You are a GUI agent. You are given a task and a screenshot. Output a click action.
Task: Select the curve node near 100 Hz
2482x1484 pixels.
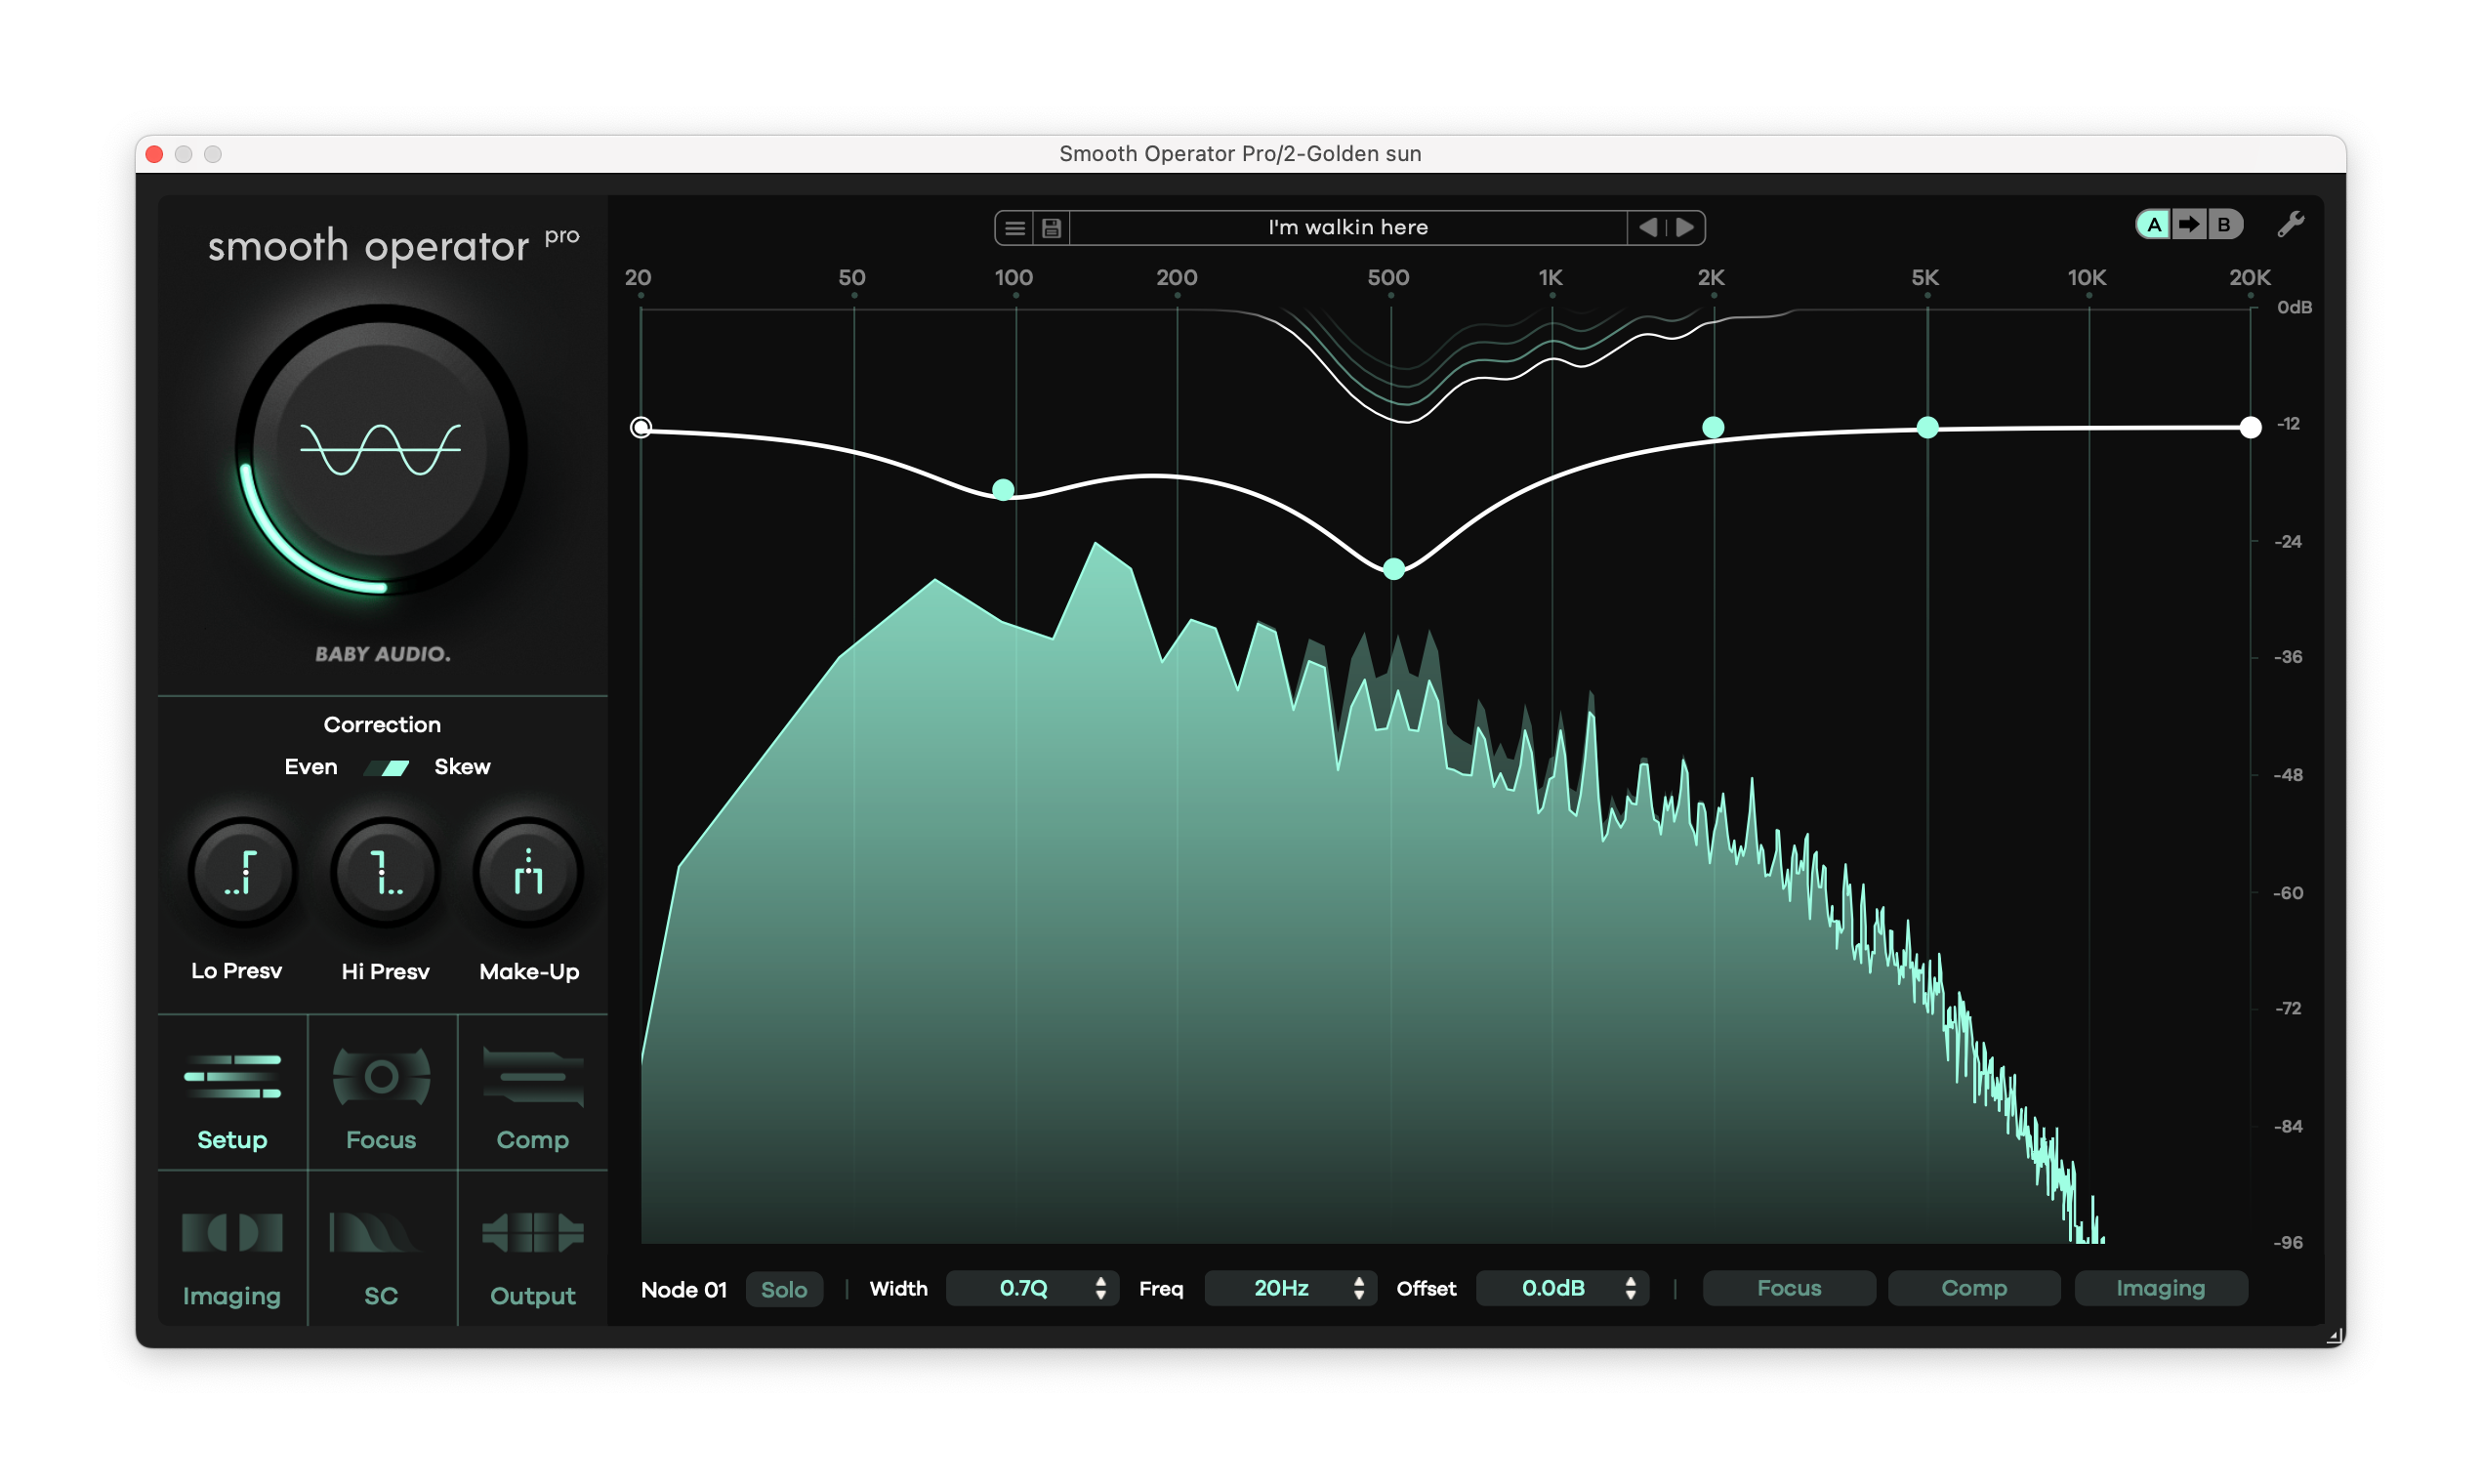click(x=1003, y=489)
